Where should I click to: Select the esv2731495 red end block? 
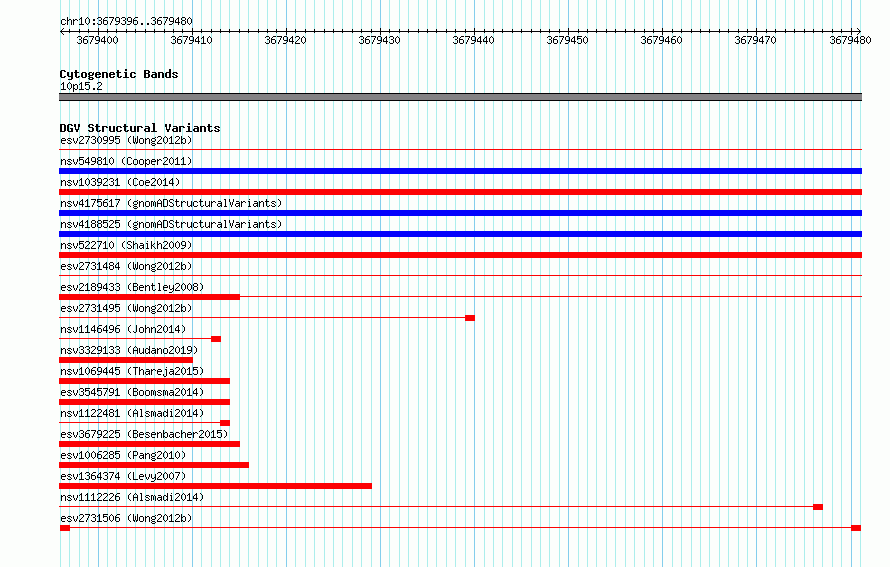(470, 318)
